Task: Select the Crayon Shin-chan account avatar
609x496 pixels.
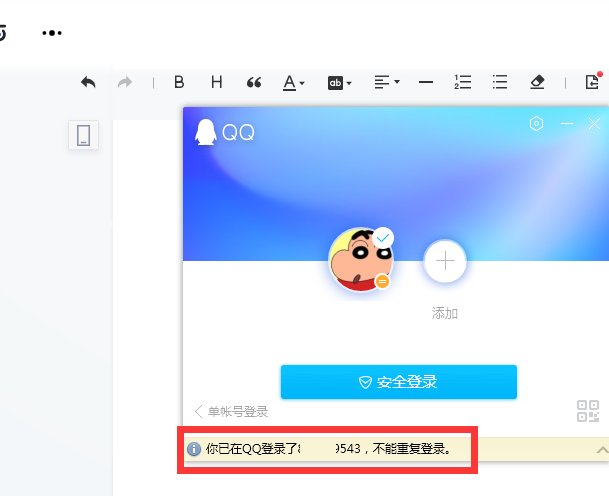Action: (x=360, y=259)
